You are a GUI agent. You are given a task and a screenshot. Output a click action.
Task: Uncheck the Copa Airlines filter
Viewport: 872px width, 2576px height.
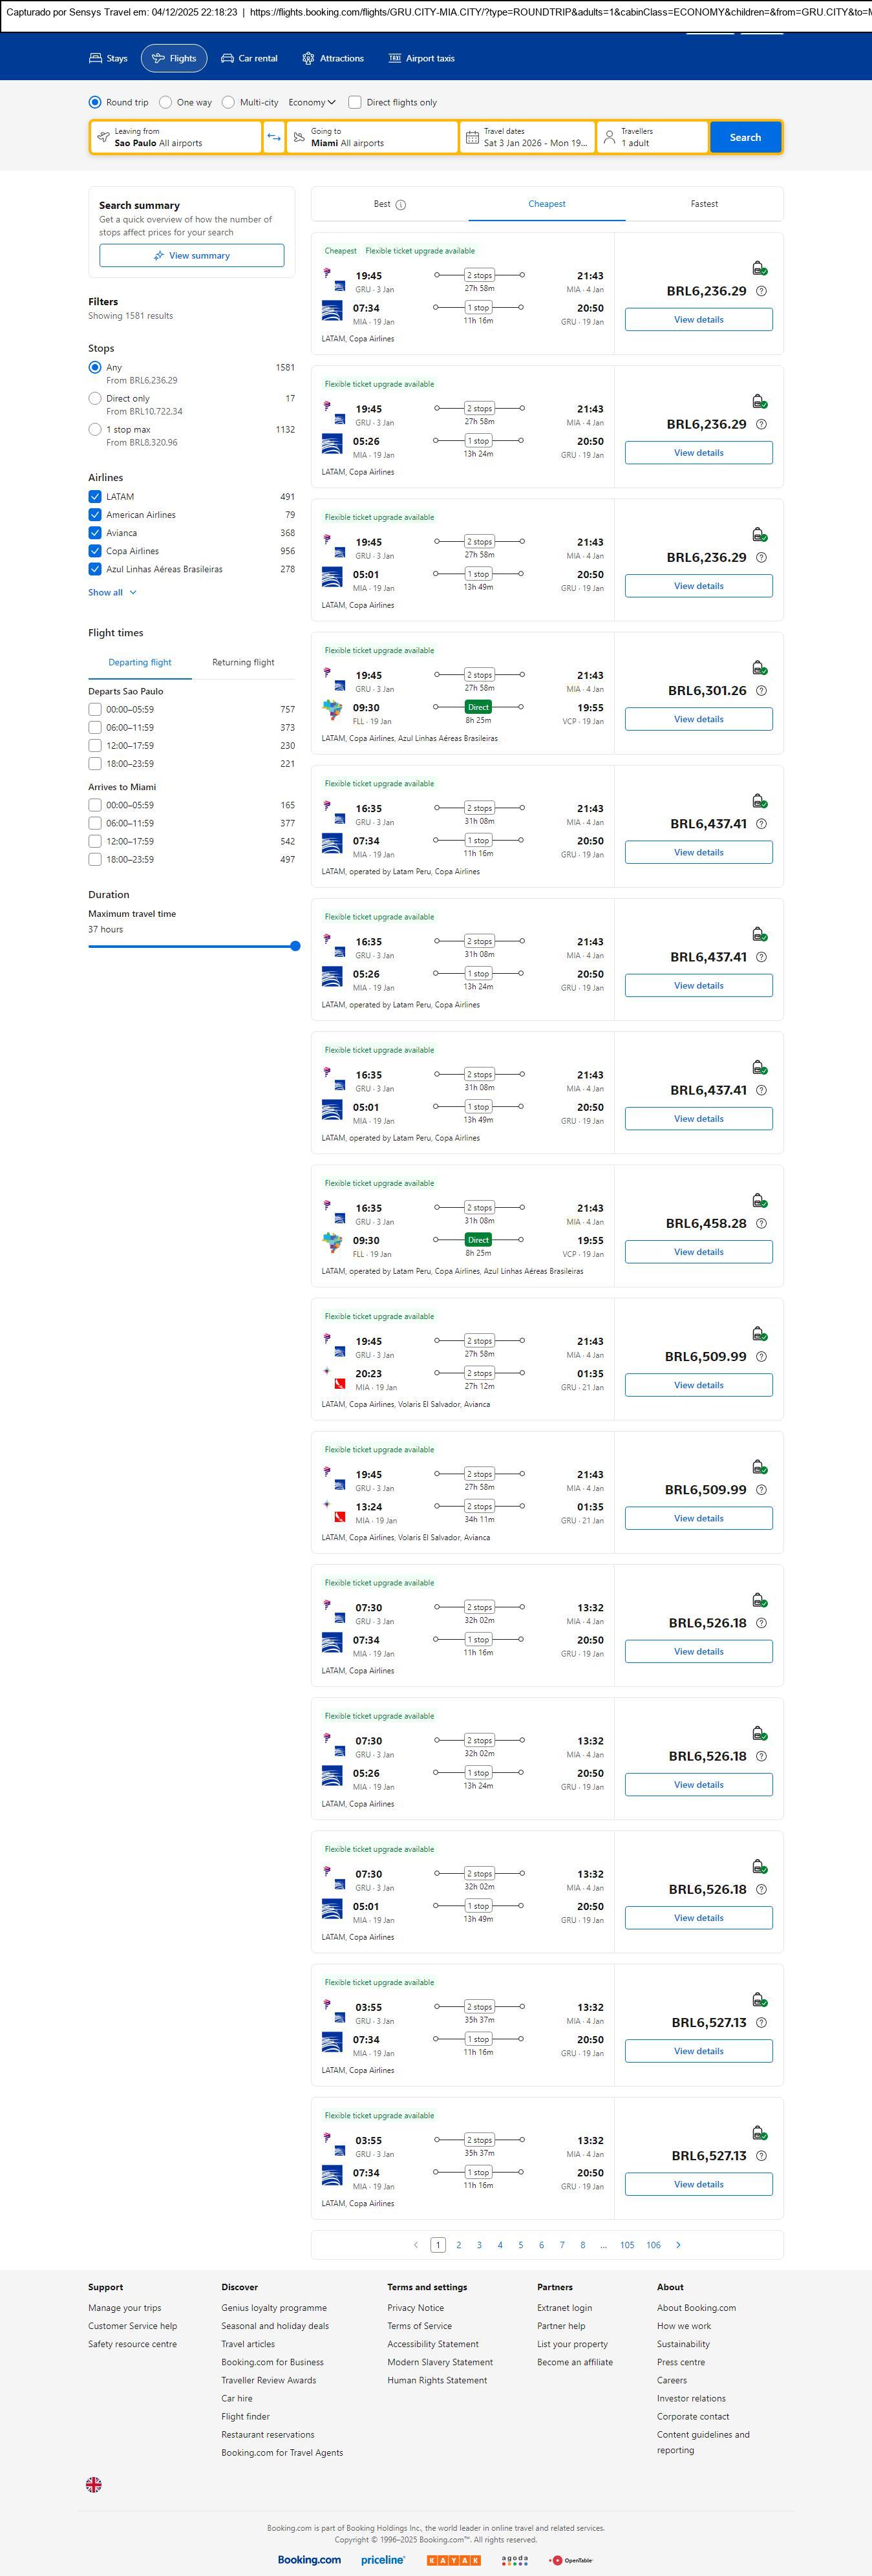click(x=95, y=551)
